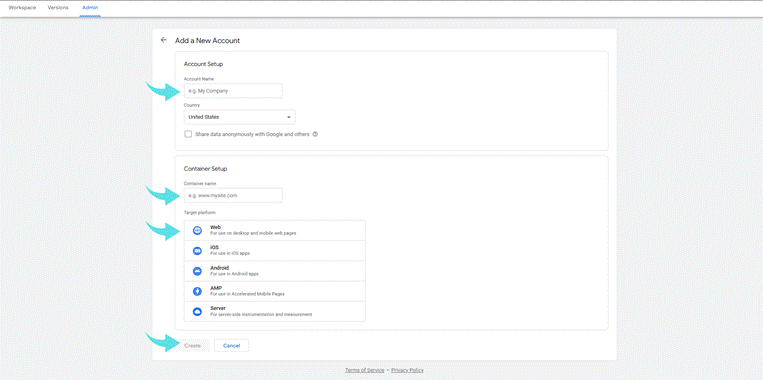Enable Share data anonymously with Google checkbox
Image resolution: width=763 pixels, height=380 pixels.
coord(188,134)
